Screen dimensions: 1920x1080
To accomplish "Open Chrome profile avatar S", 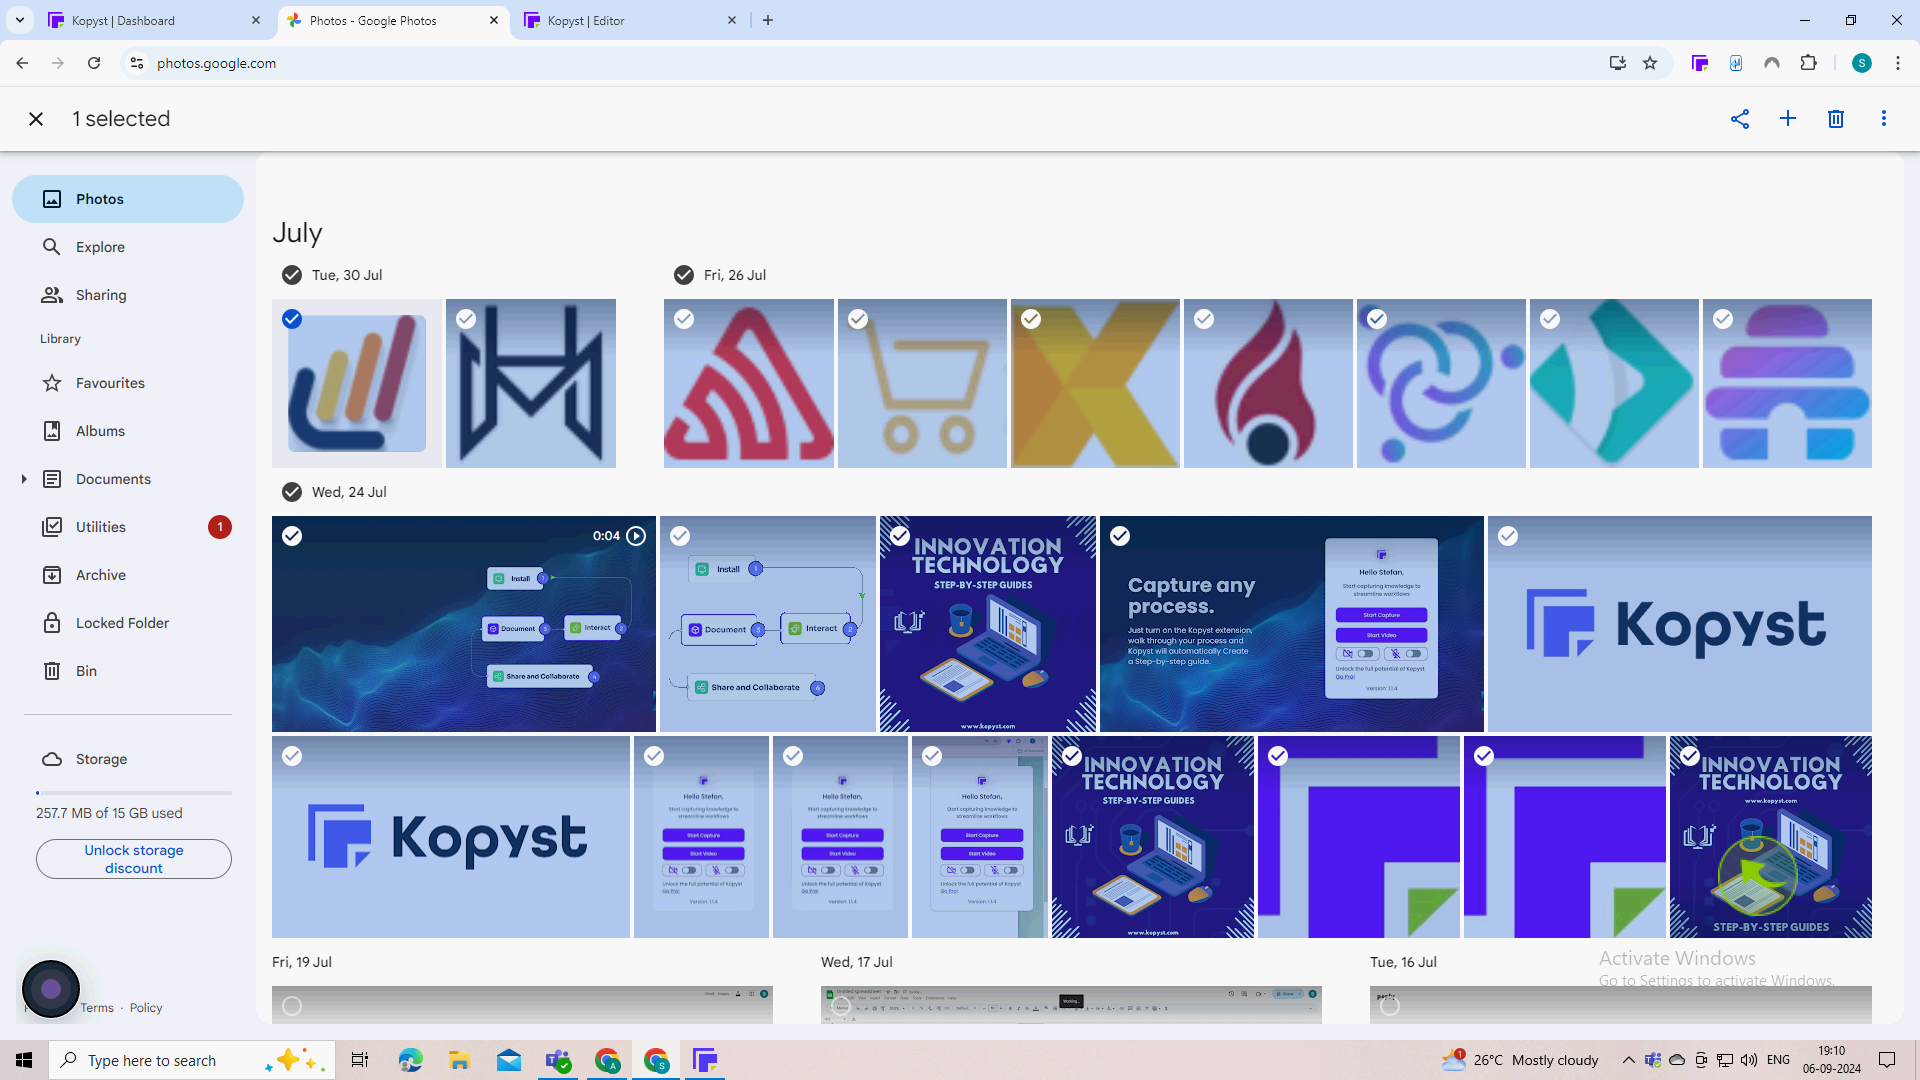I will tap(1862, 63).
